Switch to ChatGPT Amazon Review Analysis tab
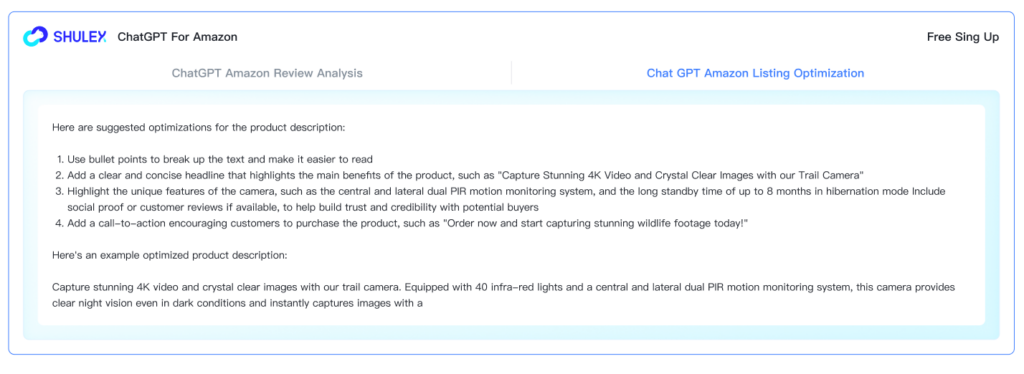This screenshot has width=1024, height=374. pyautogui.click(x=267, y=73)
